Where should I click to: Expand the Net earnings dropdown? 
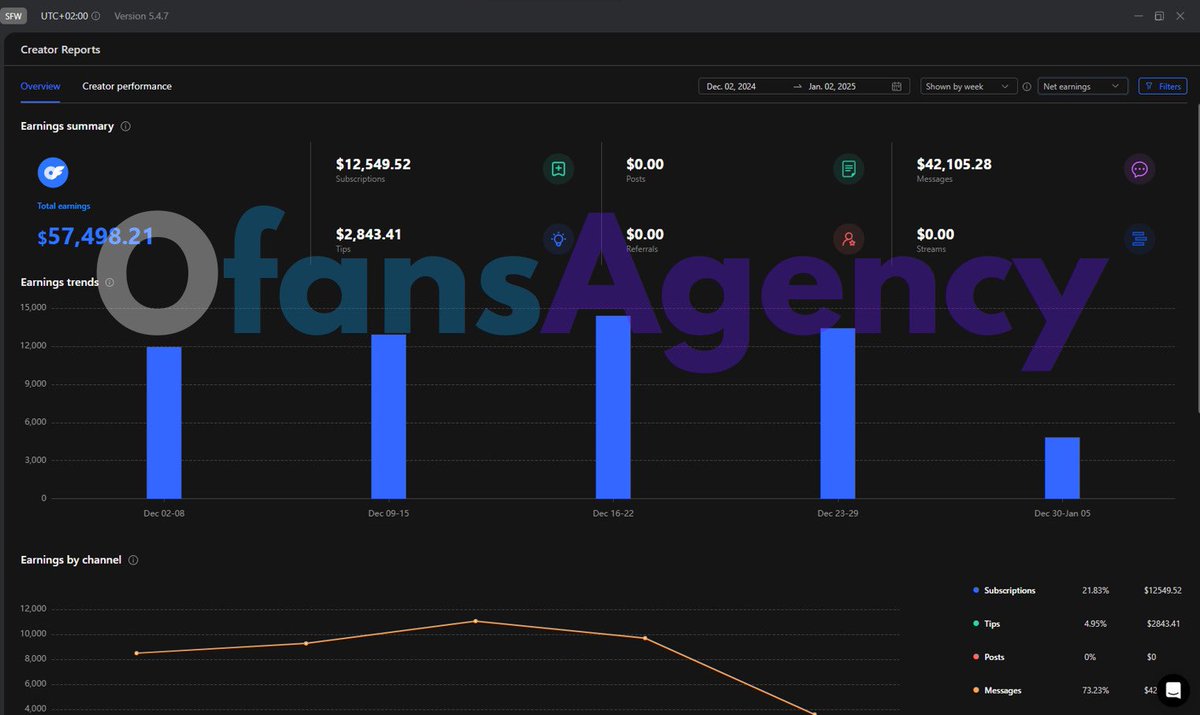(1083, 87)
